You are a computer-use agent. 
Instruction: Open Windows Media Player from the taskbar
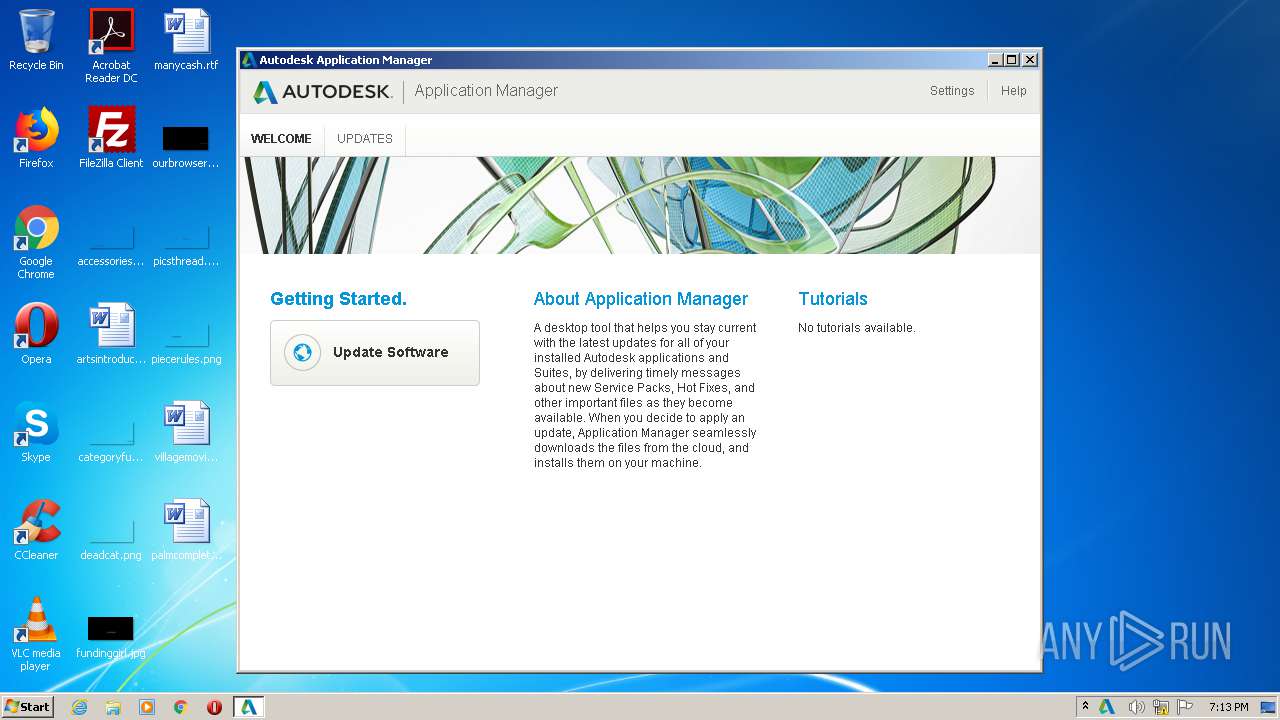(x=147, y=707)
